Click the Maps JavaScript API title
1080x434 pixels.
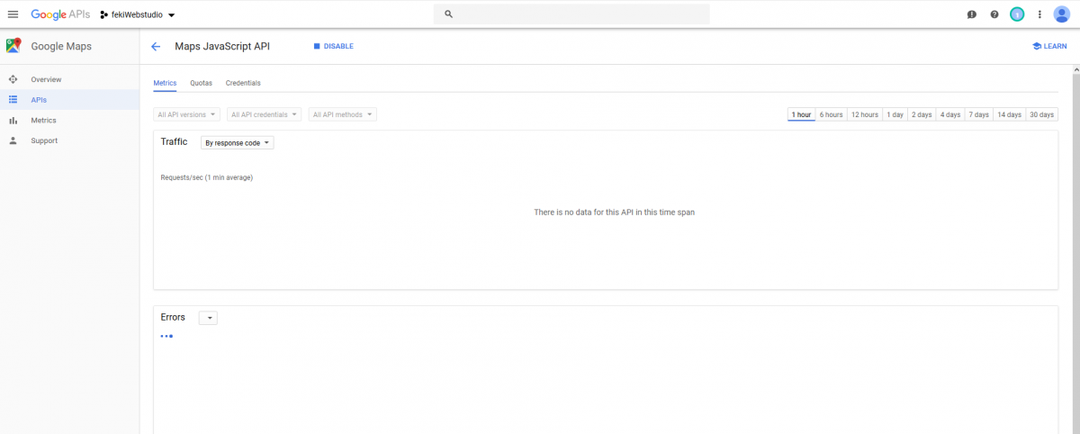[x=222, y=46]
